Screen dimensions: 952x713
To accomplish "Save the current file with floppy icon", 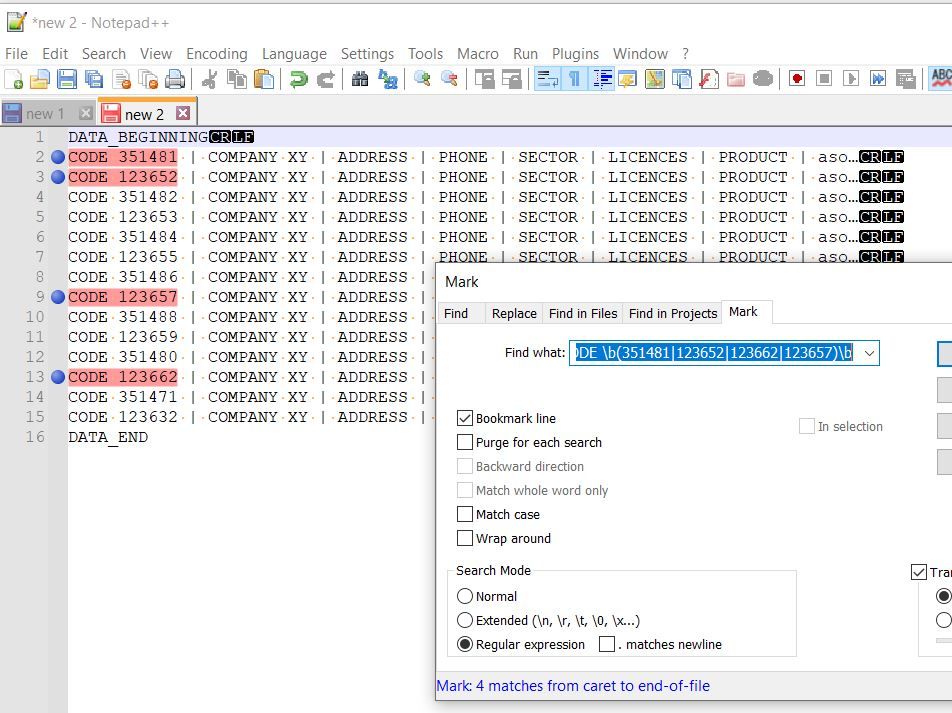I will point(67,79).
